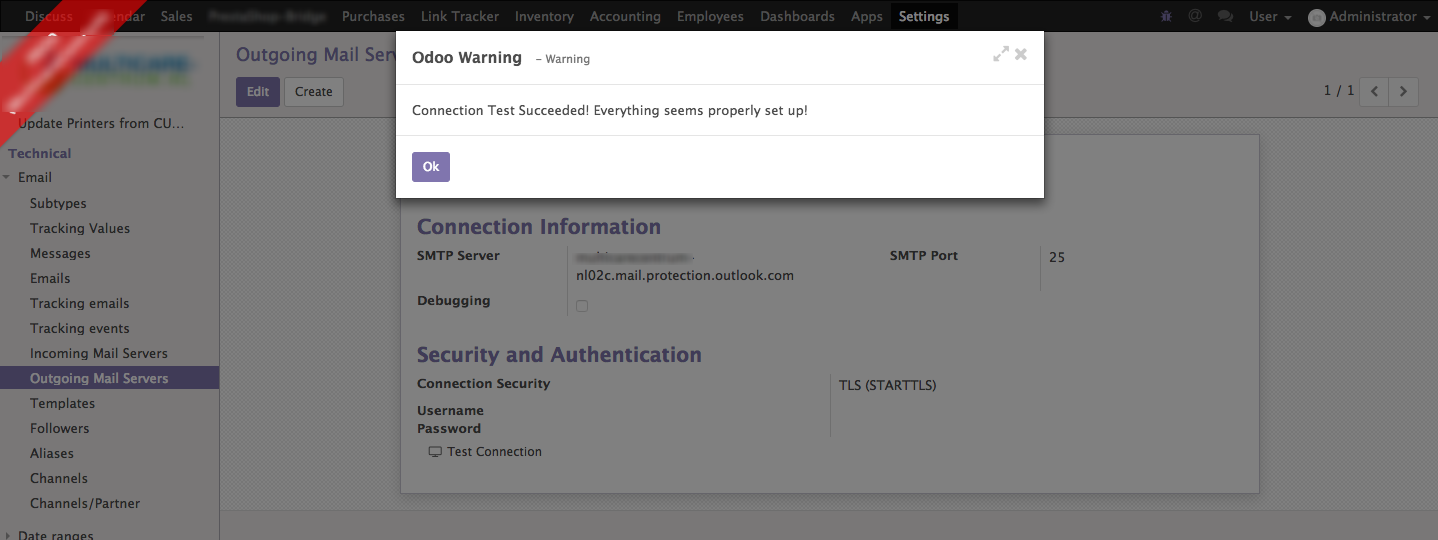Open Tracking emails in the sidebar
The image size is (1438, 540).
(80, 303)
